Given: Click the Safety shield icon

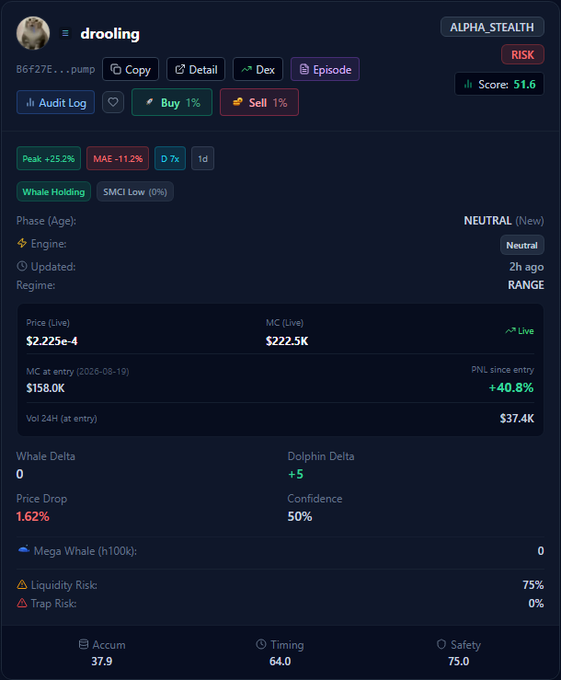Looking at the screenshot, I should (441, 644).
